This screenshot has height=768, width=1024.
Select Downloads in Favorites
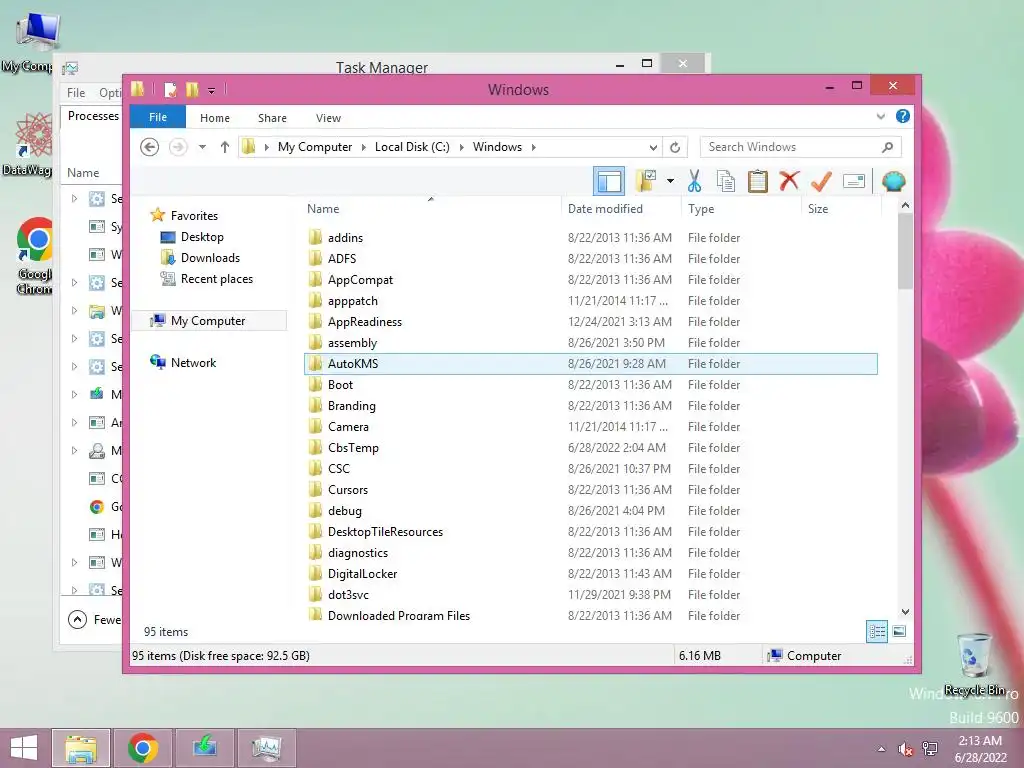point(210,258)
